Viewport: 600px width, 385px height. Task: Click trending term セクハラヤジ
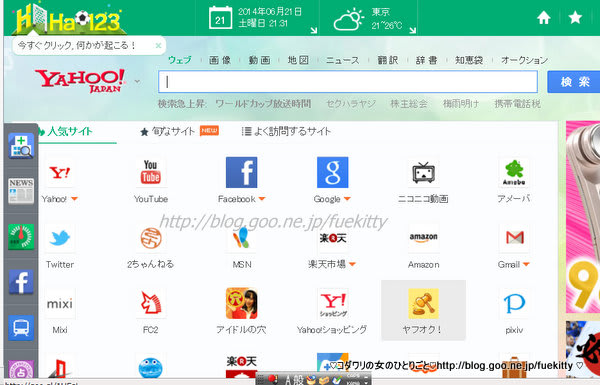point(351,104)
